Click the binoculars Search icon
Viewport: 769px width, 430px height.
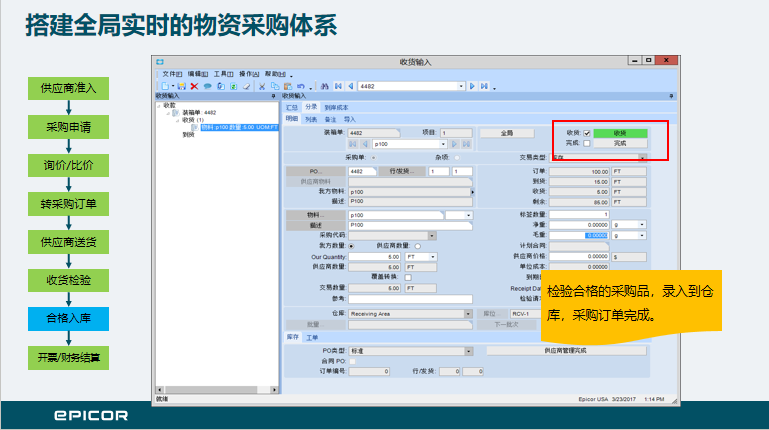(325, 86)
